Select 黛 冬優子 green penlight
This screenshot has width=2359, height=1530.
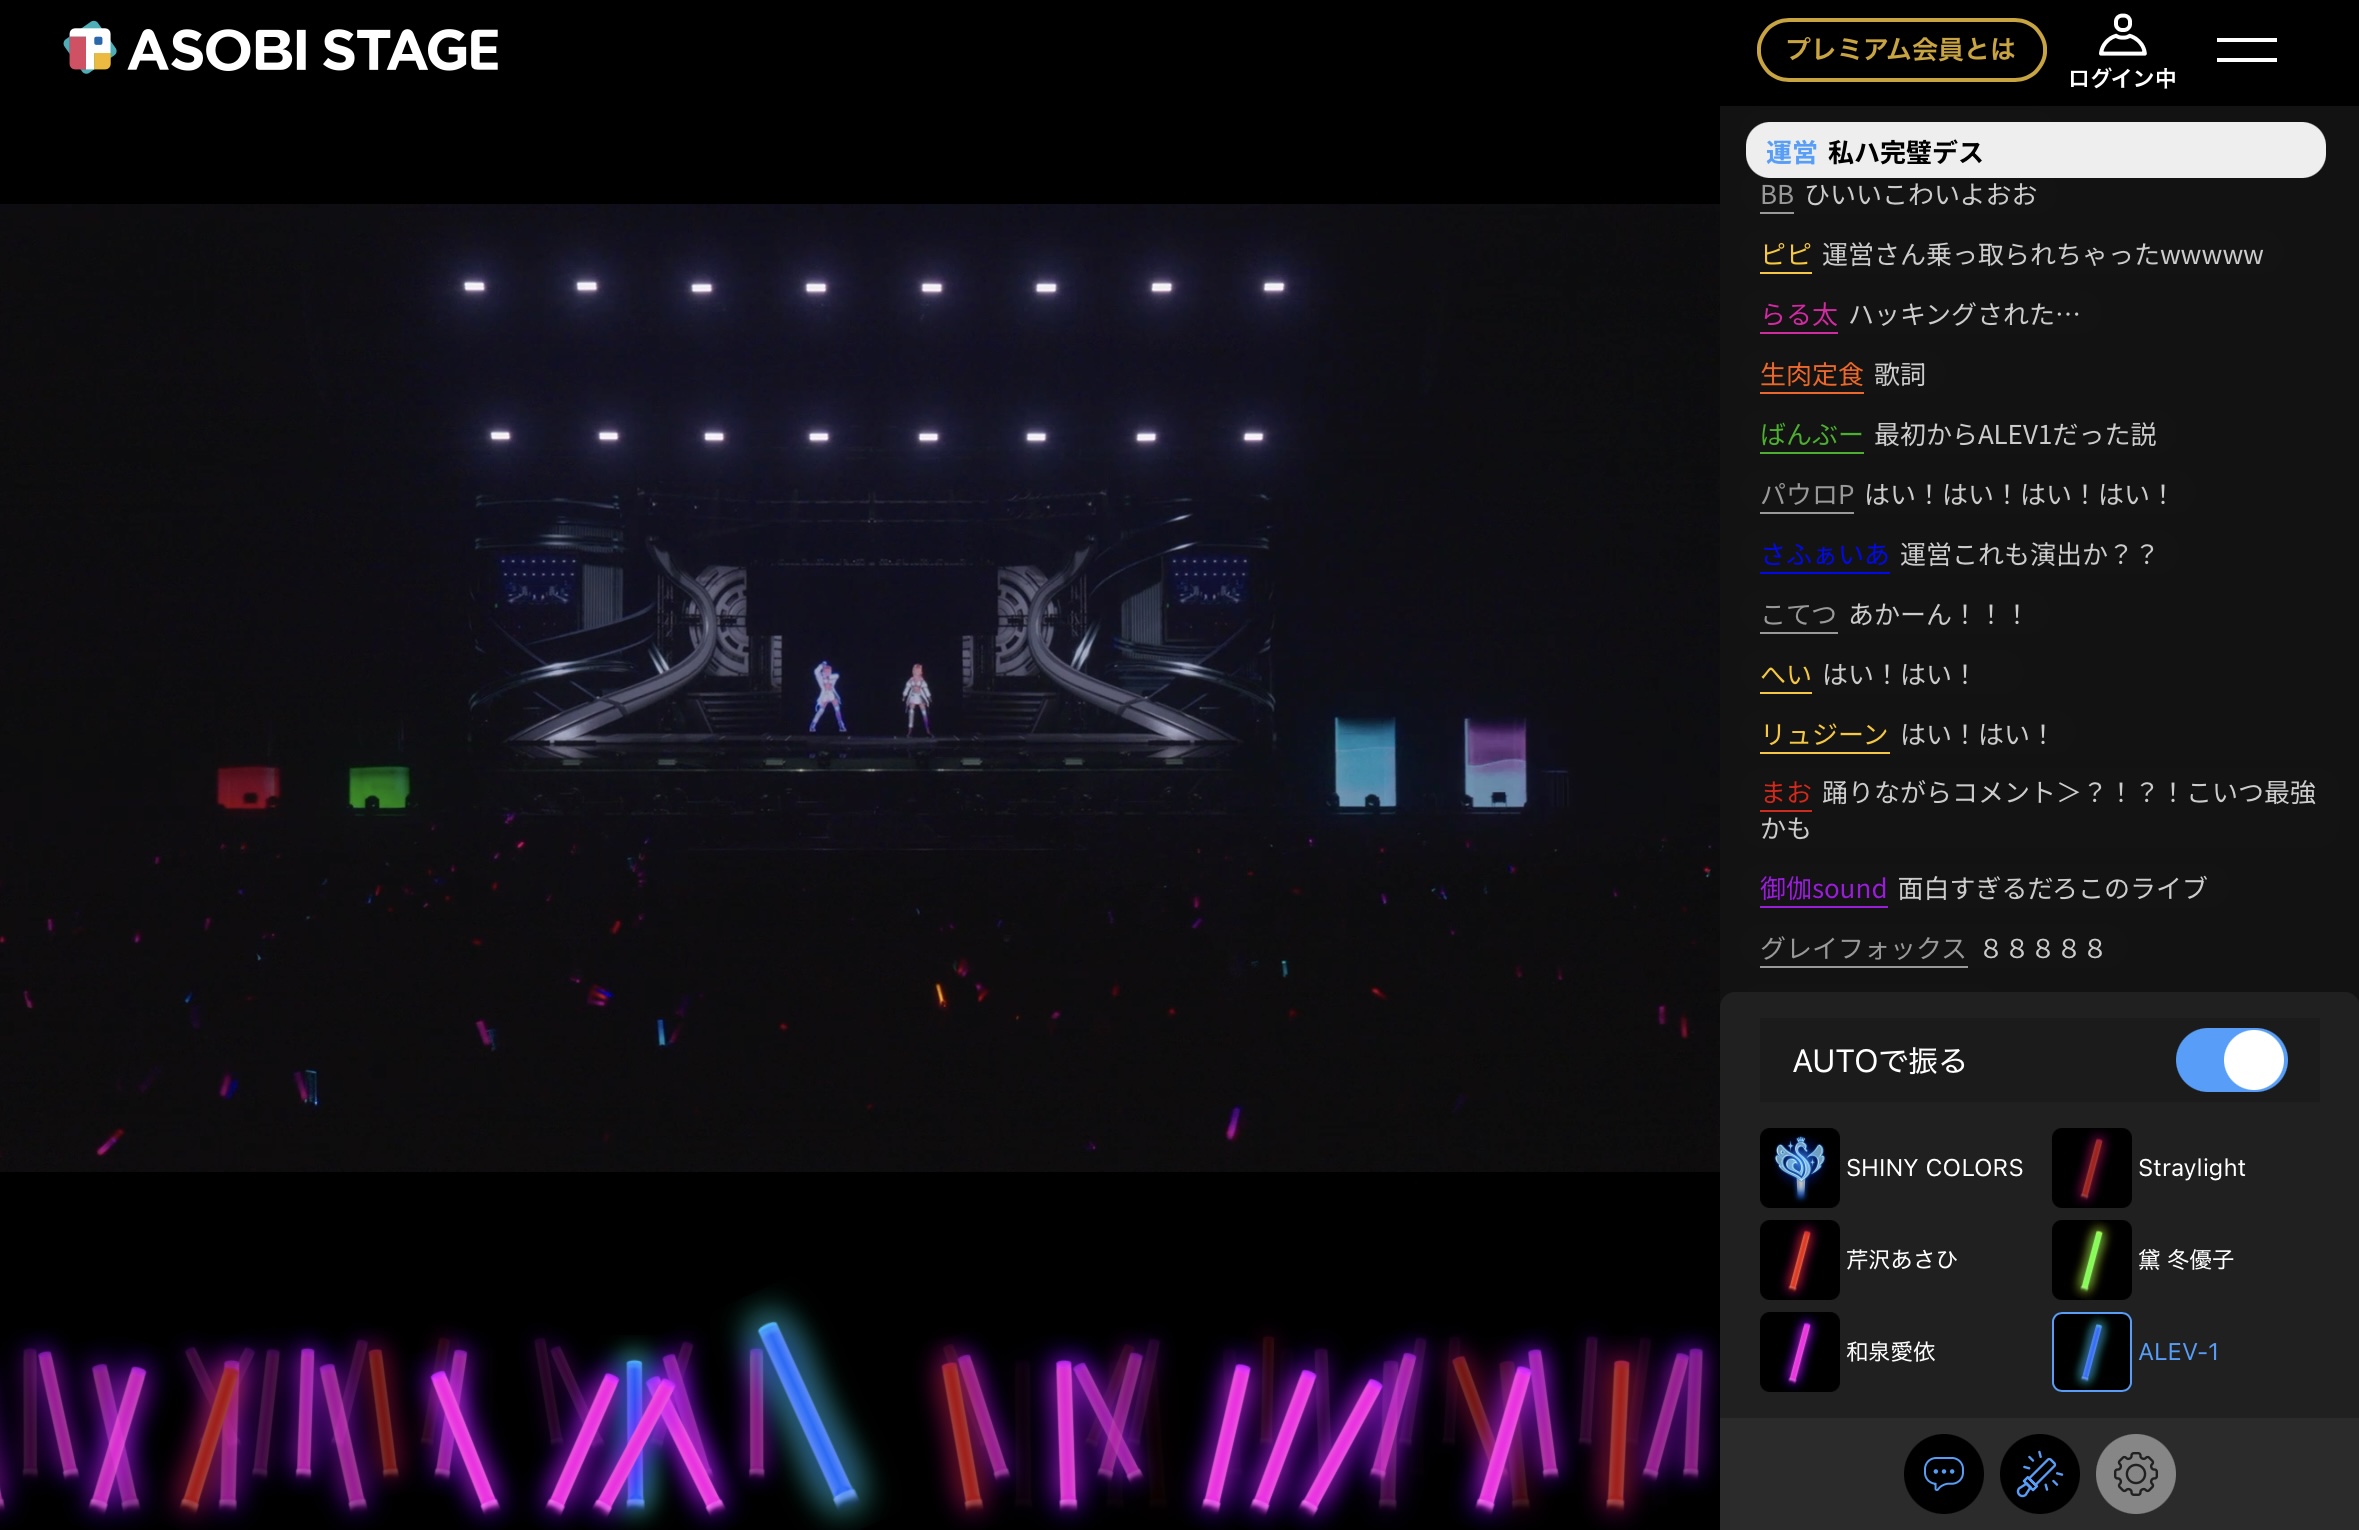point(2091,1259)
